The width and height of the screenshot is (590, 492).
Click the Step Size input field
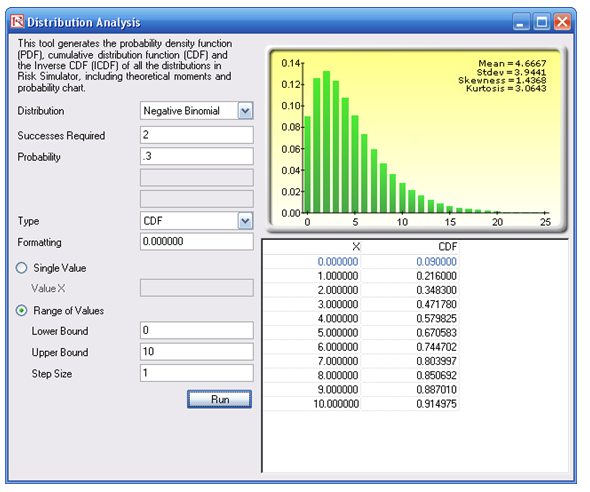[196, 373]
